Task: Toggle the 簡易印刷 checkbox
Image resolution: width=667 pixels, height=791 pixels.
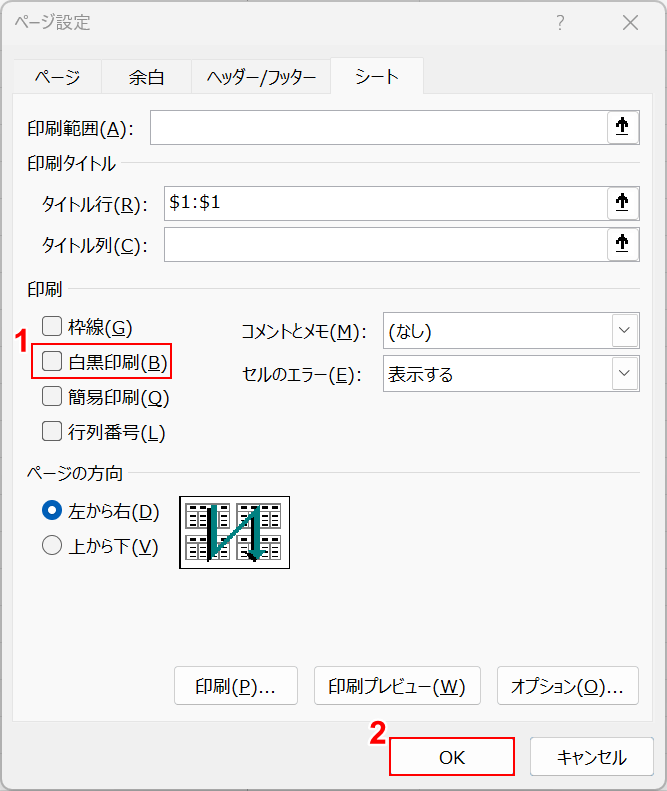Action: (x=52, y=397)
